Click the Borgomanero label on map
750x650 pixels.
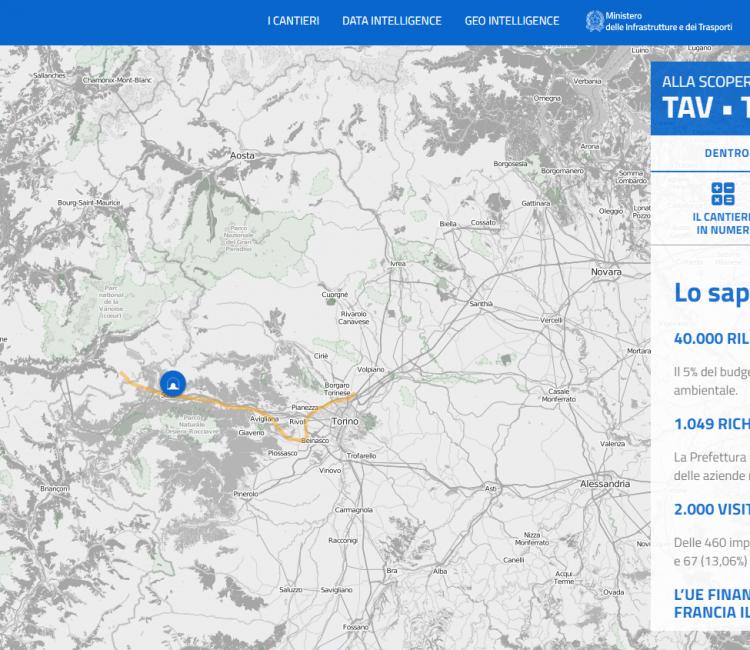(562, 171)
